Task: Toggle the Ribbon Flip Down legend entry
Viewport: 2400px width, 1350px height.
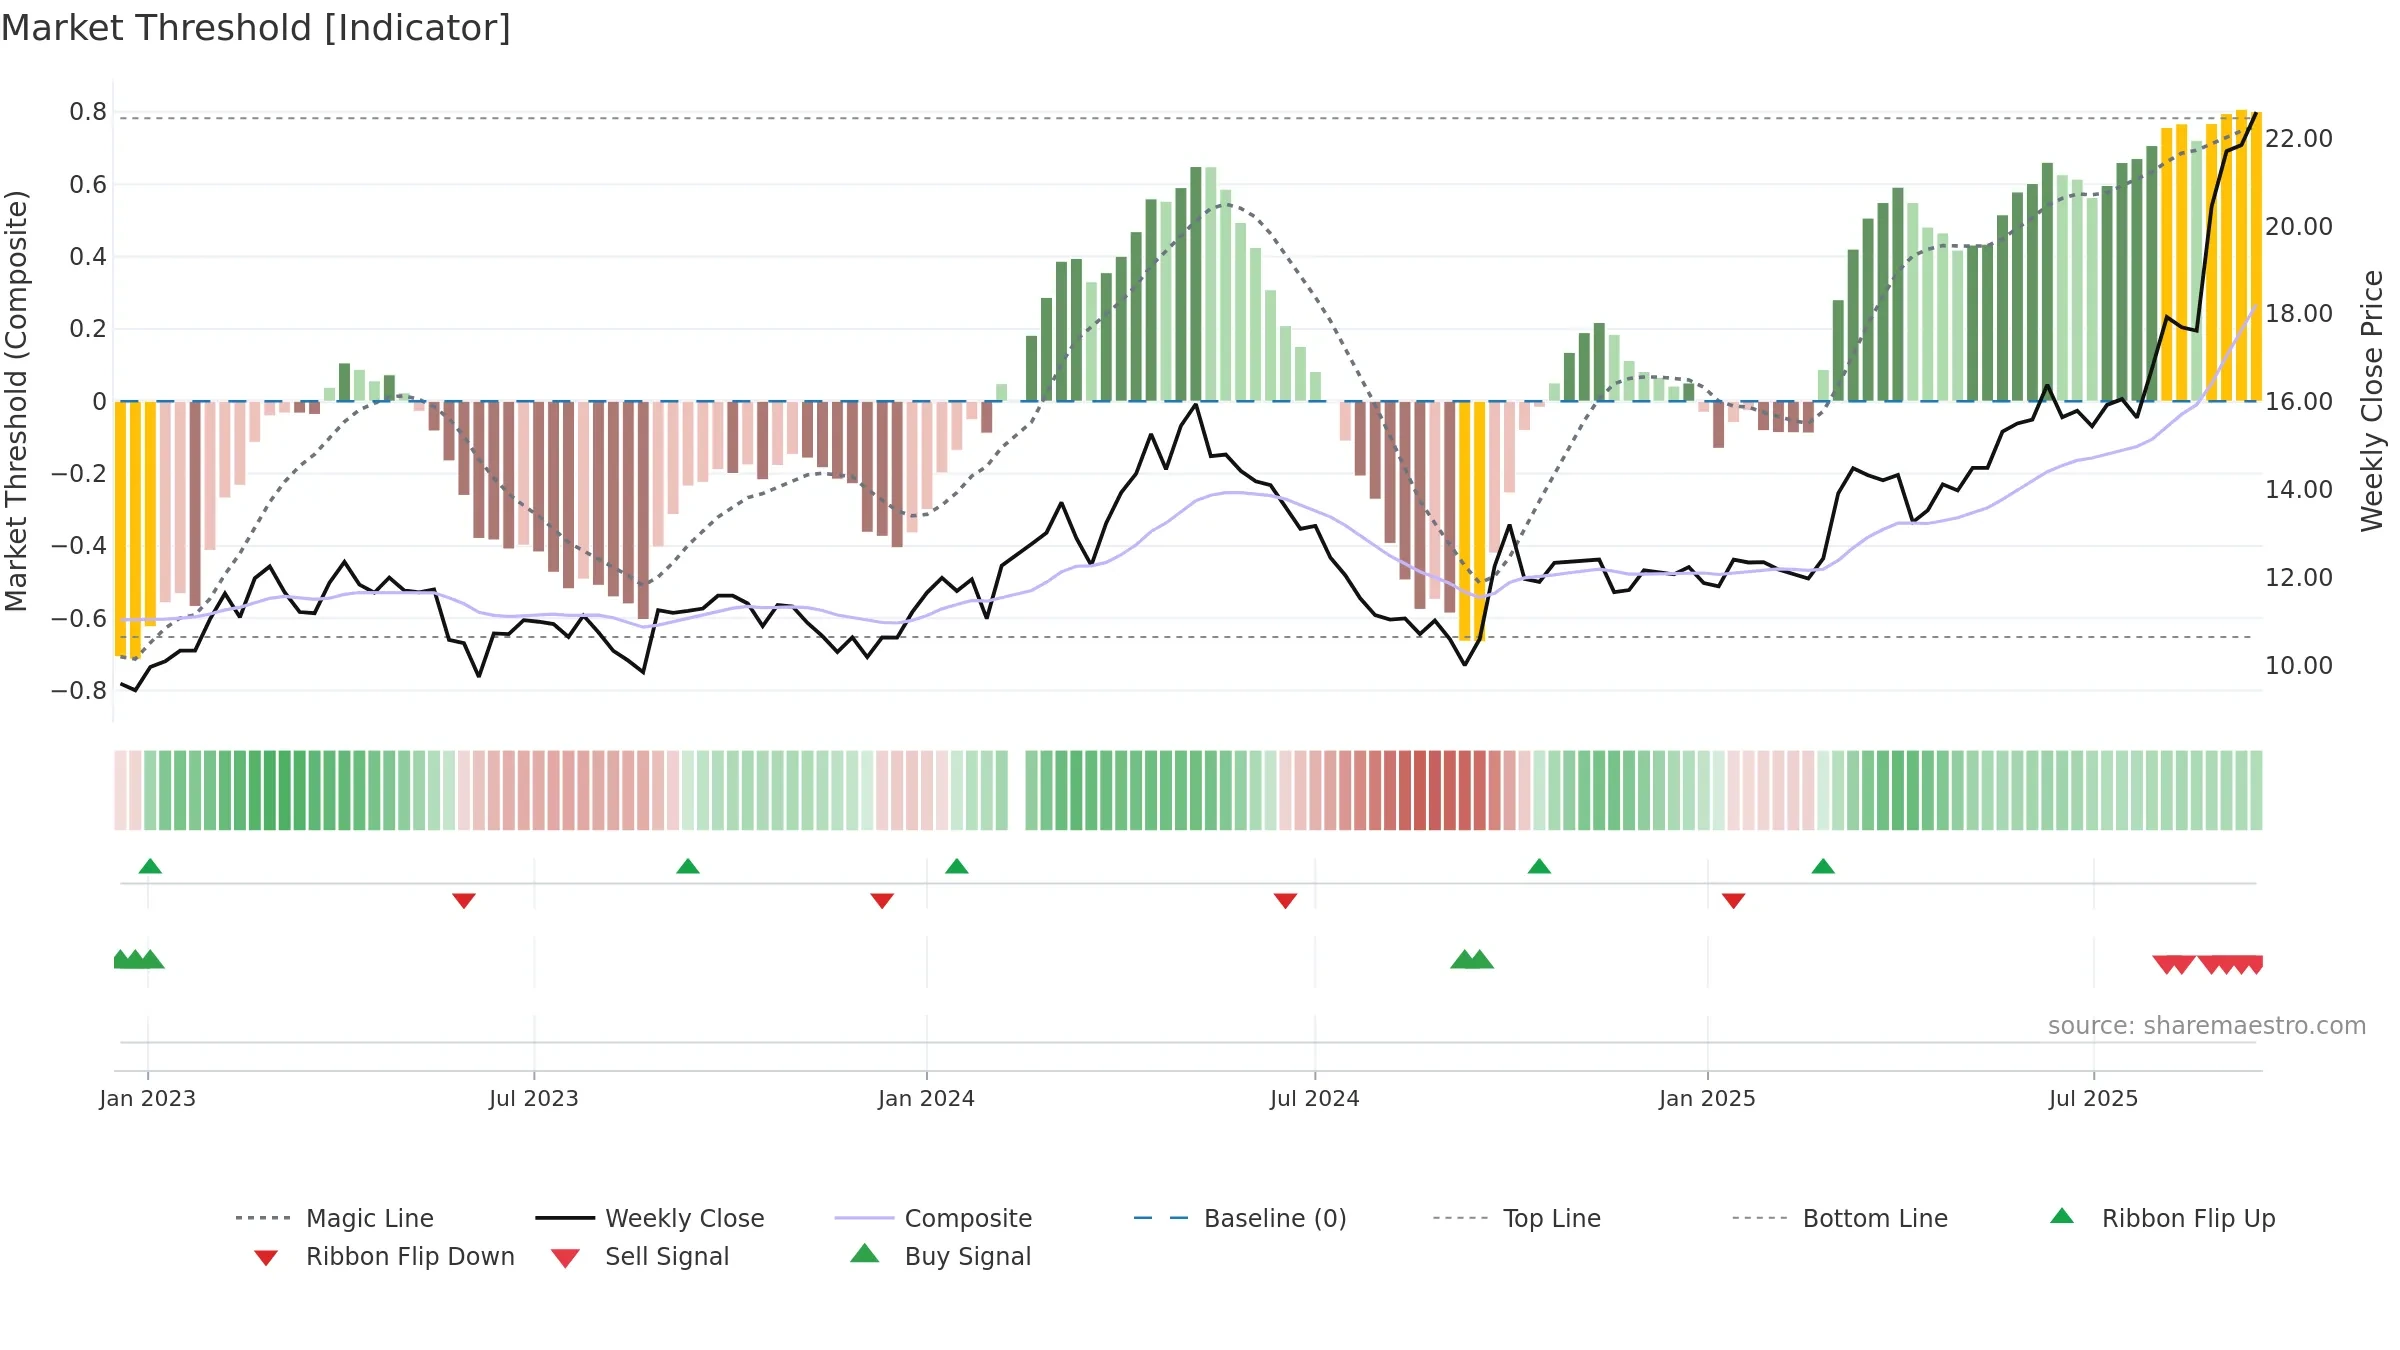Action: click(x=384, y=1256)
